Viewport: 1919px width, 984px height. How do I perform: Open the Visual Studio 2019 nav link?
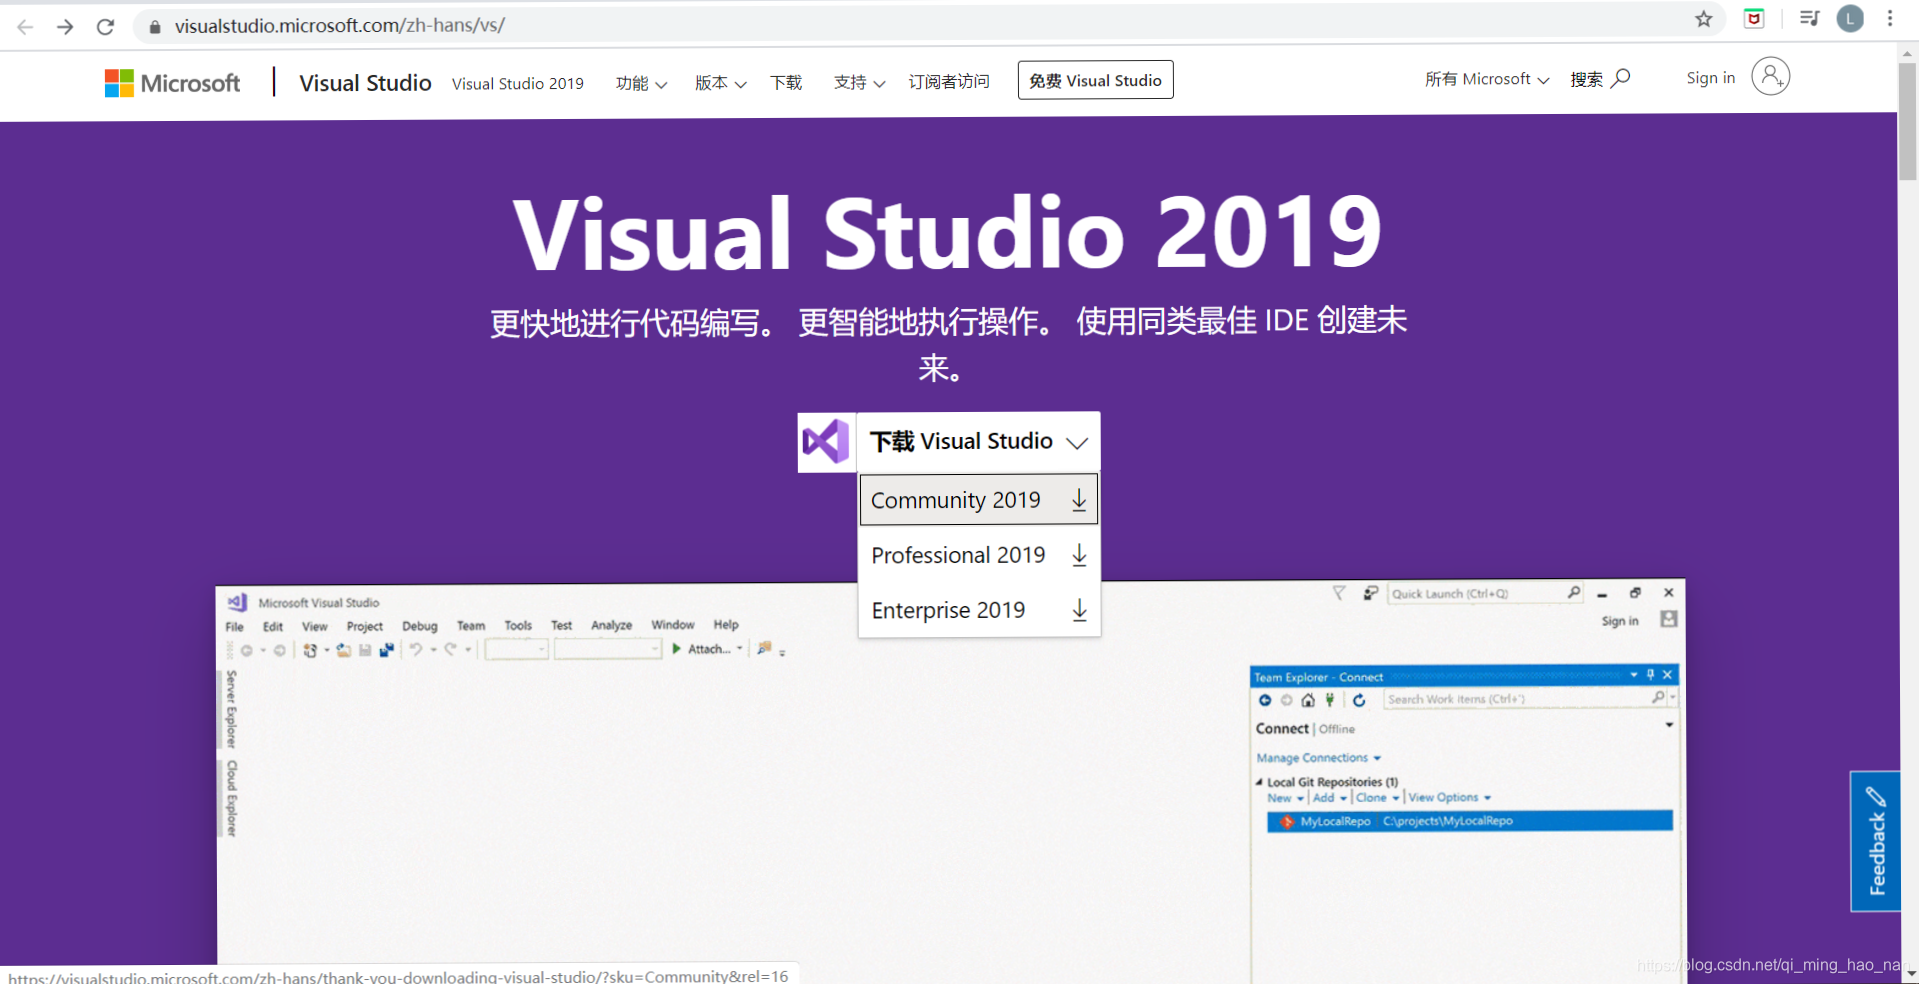[518, 84]
